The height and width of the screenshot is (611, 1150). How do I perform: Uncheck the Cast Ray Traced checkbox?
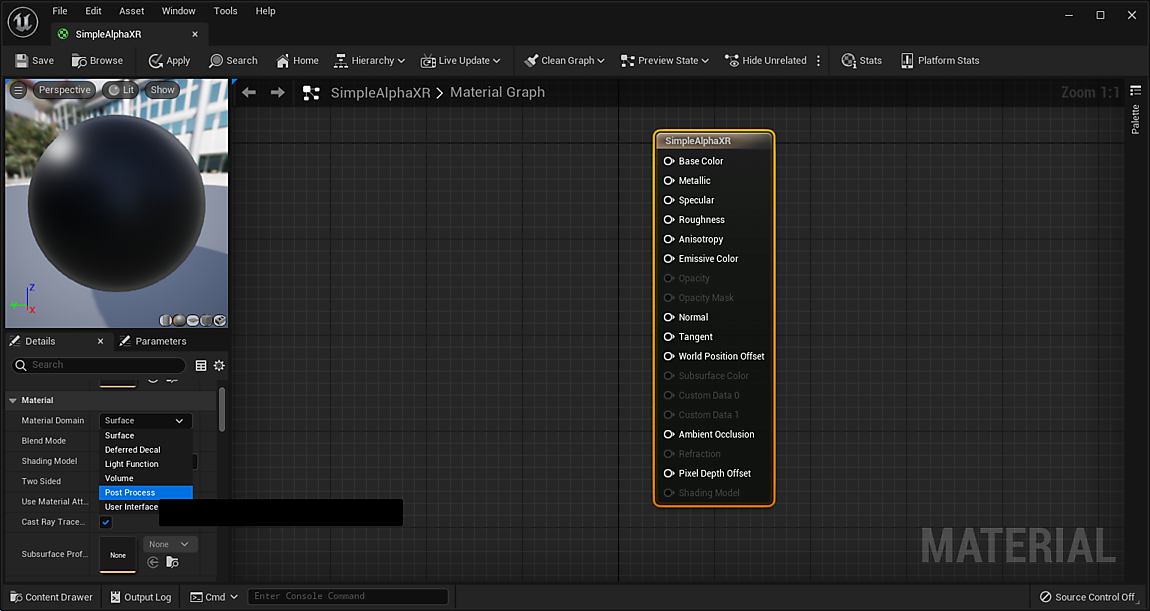(105, 521)
